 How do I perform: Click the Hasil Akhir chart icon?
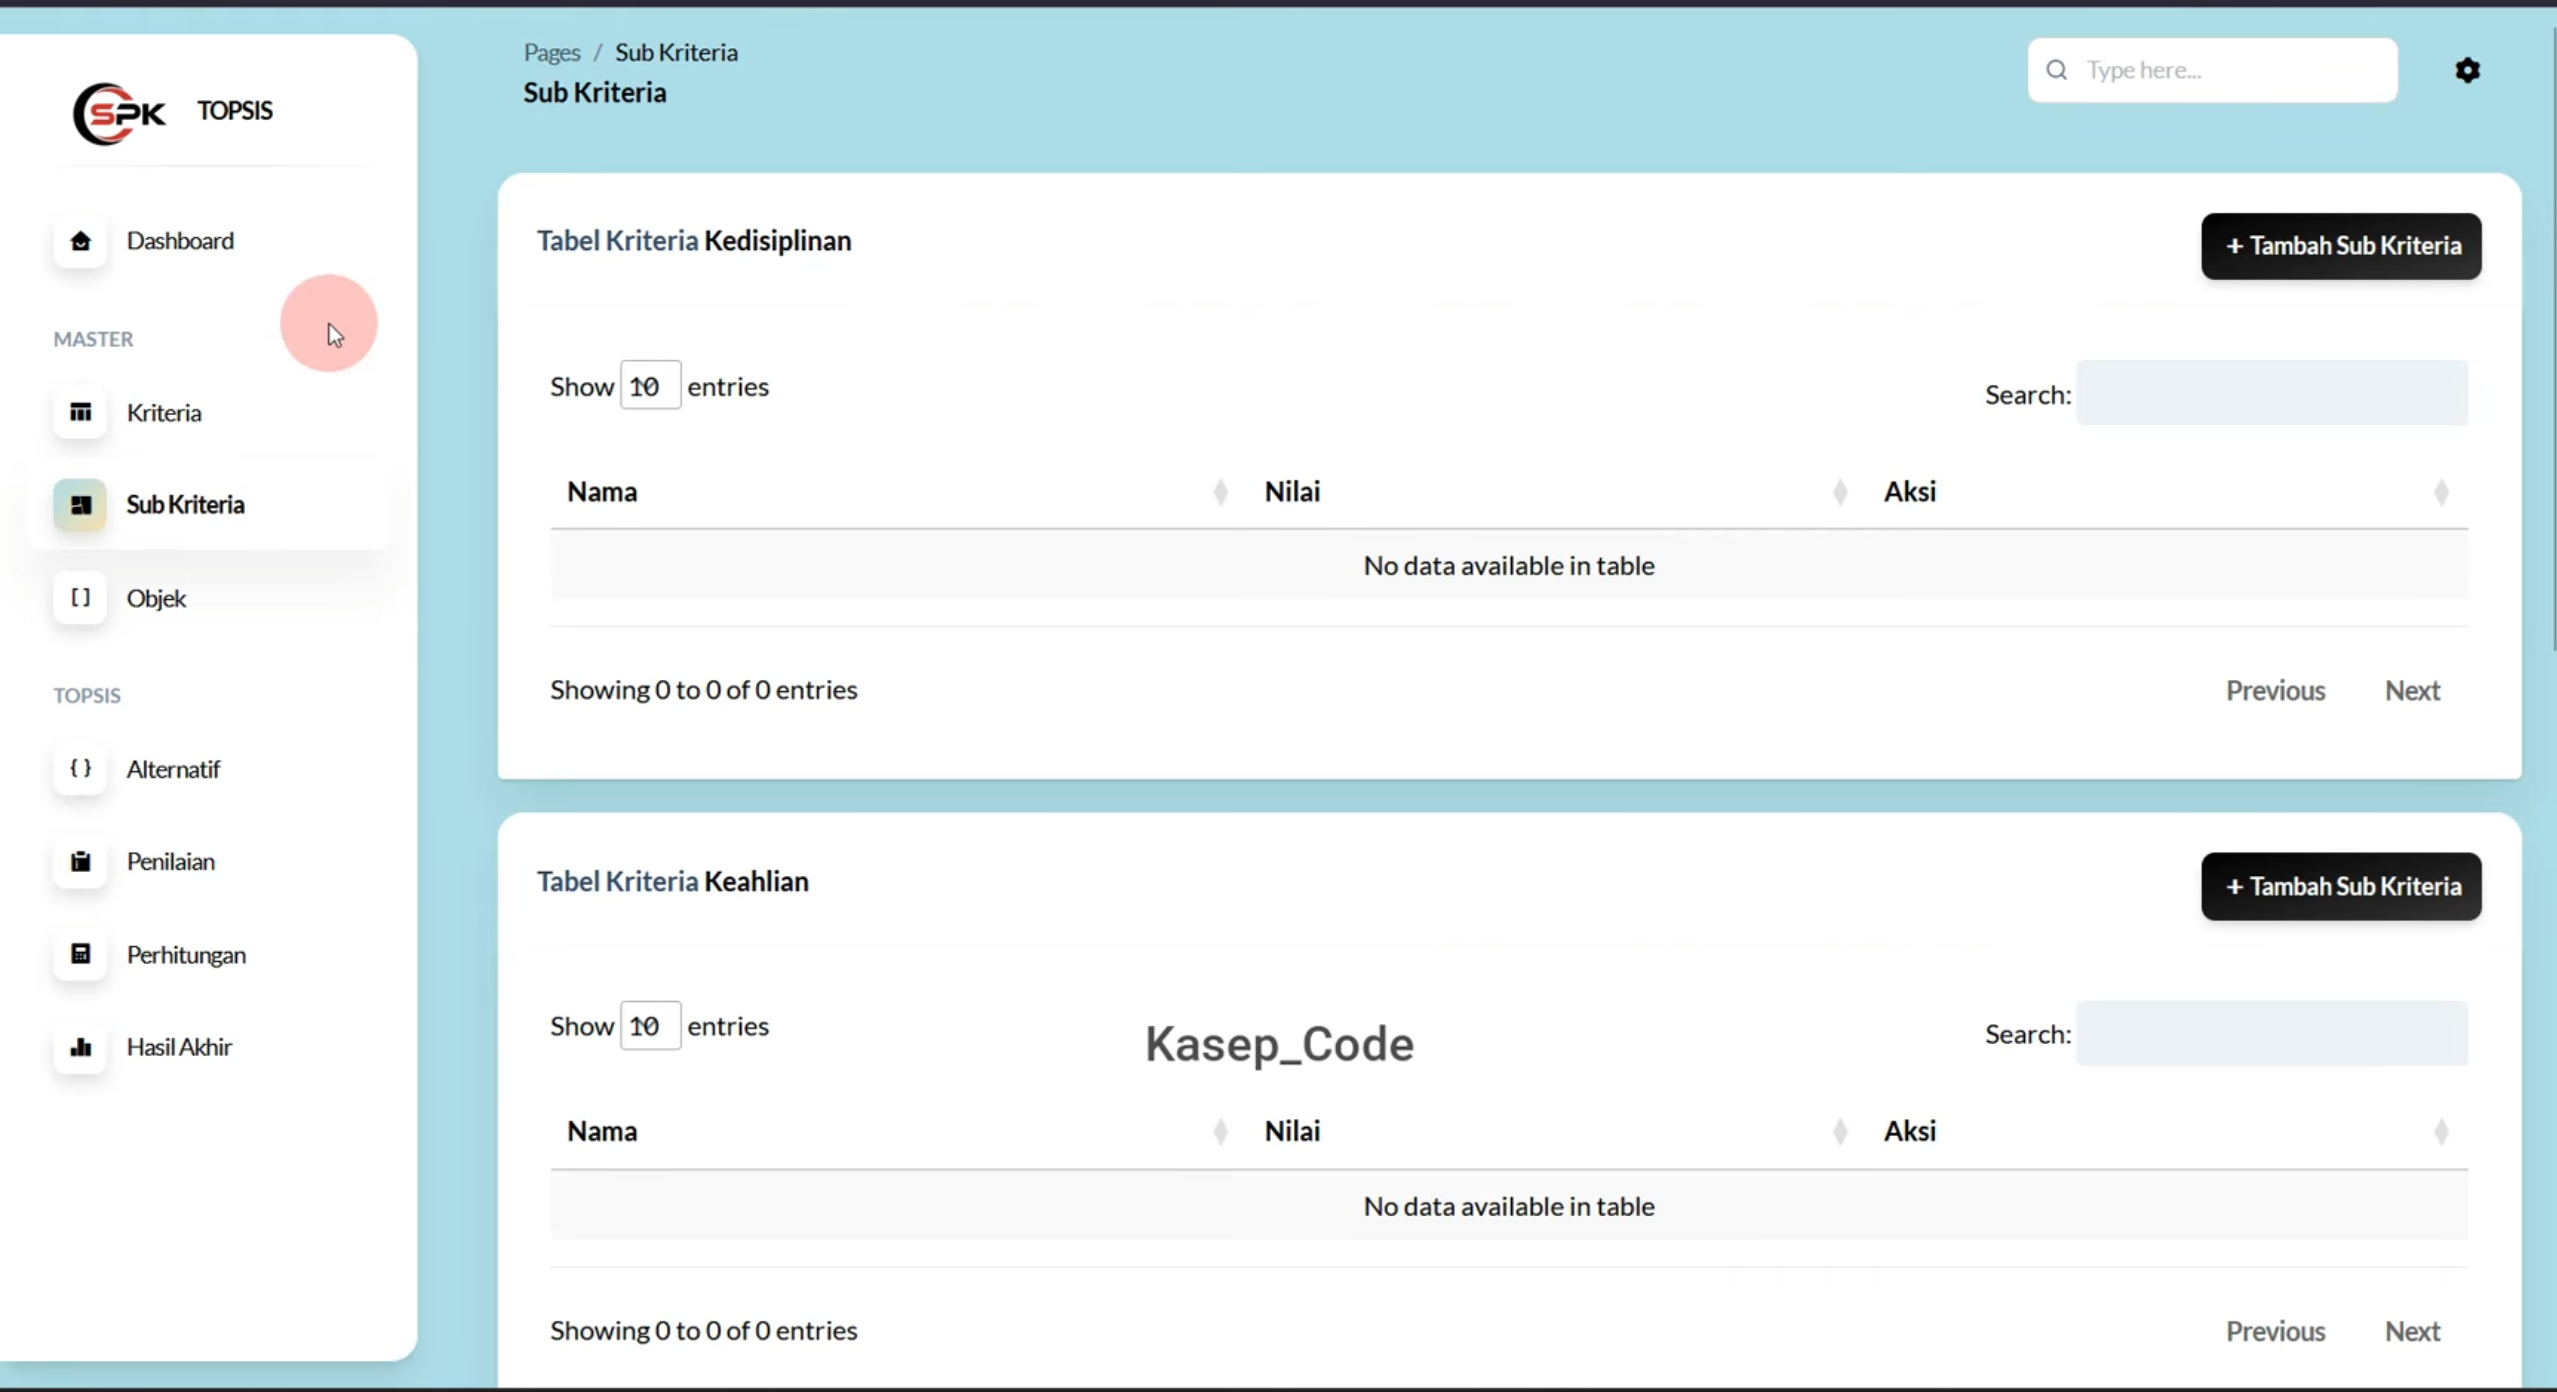[81, 1047]
